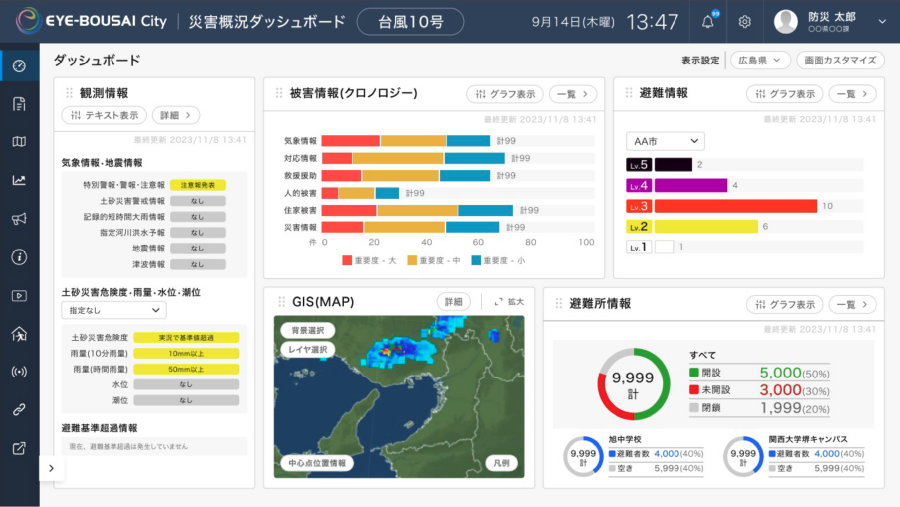The image size is (900, 507).
Task: Open the video play sidebar icon
Action: click(x=19, y=296)
